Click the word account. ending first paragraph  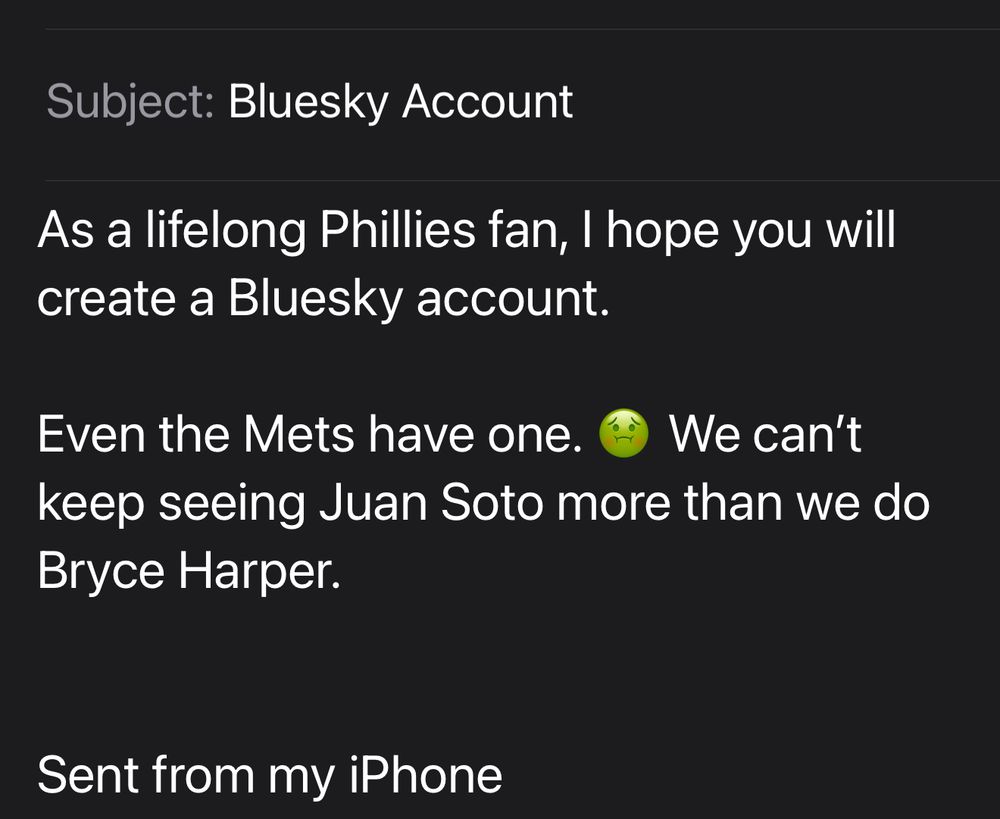click(x=513, y=300)
